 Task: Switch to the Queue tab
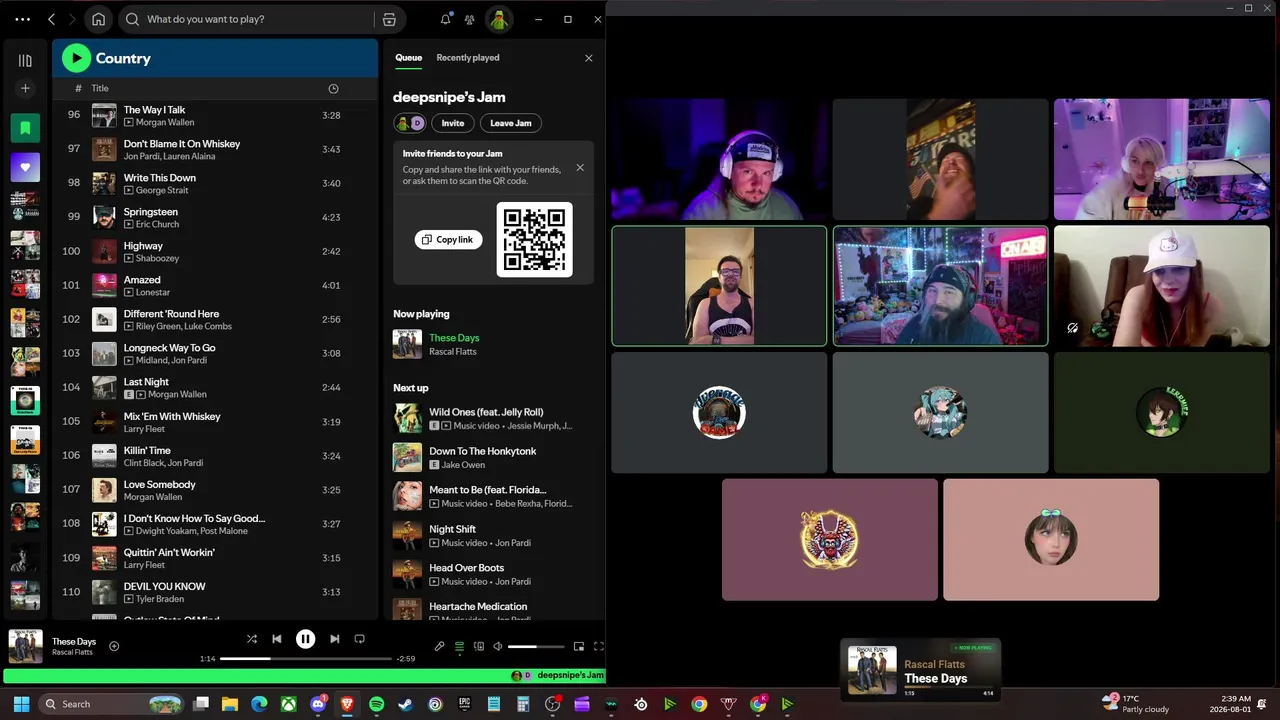[x=408, y=58]
